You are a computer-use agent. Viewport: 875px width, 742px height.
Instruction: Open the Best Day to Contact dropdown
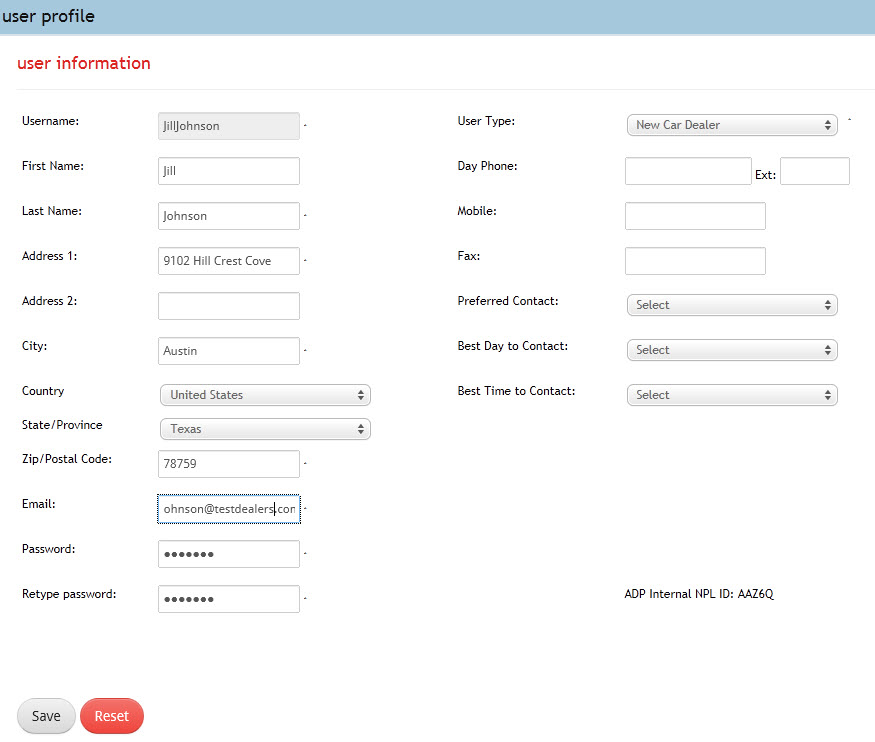731,350
